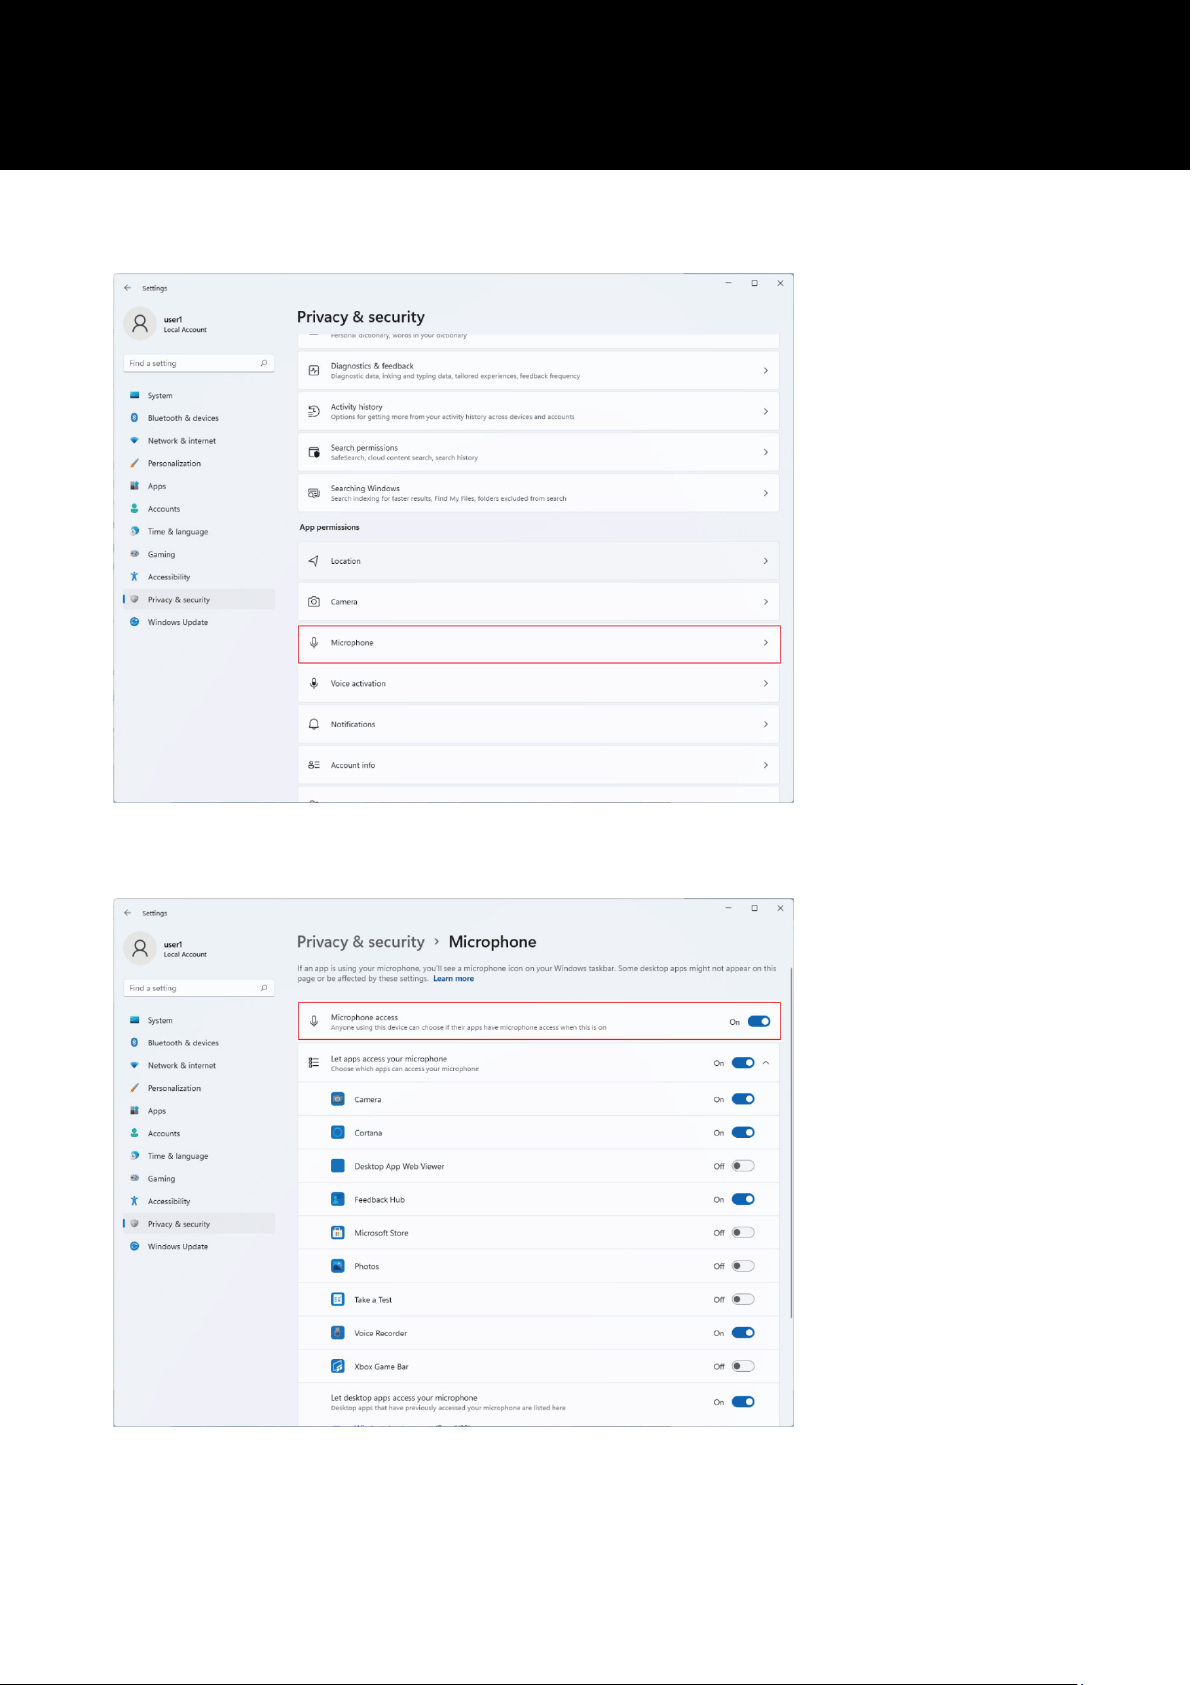
Task: Click the Privacy & security breadcrumb in Microphone window
Action: point(361,942)
